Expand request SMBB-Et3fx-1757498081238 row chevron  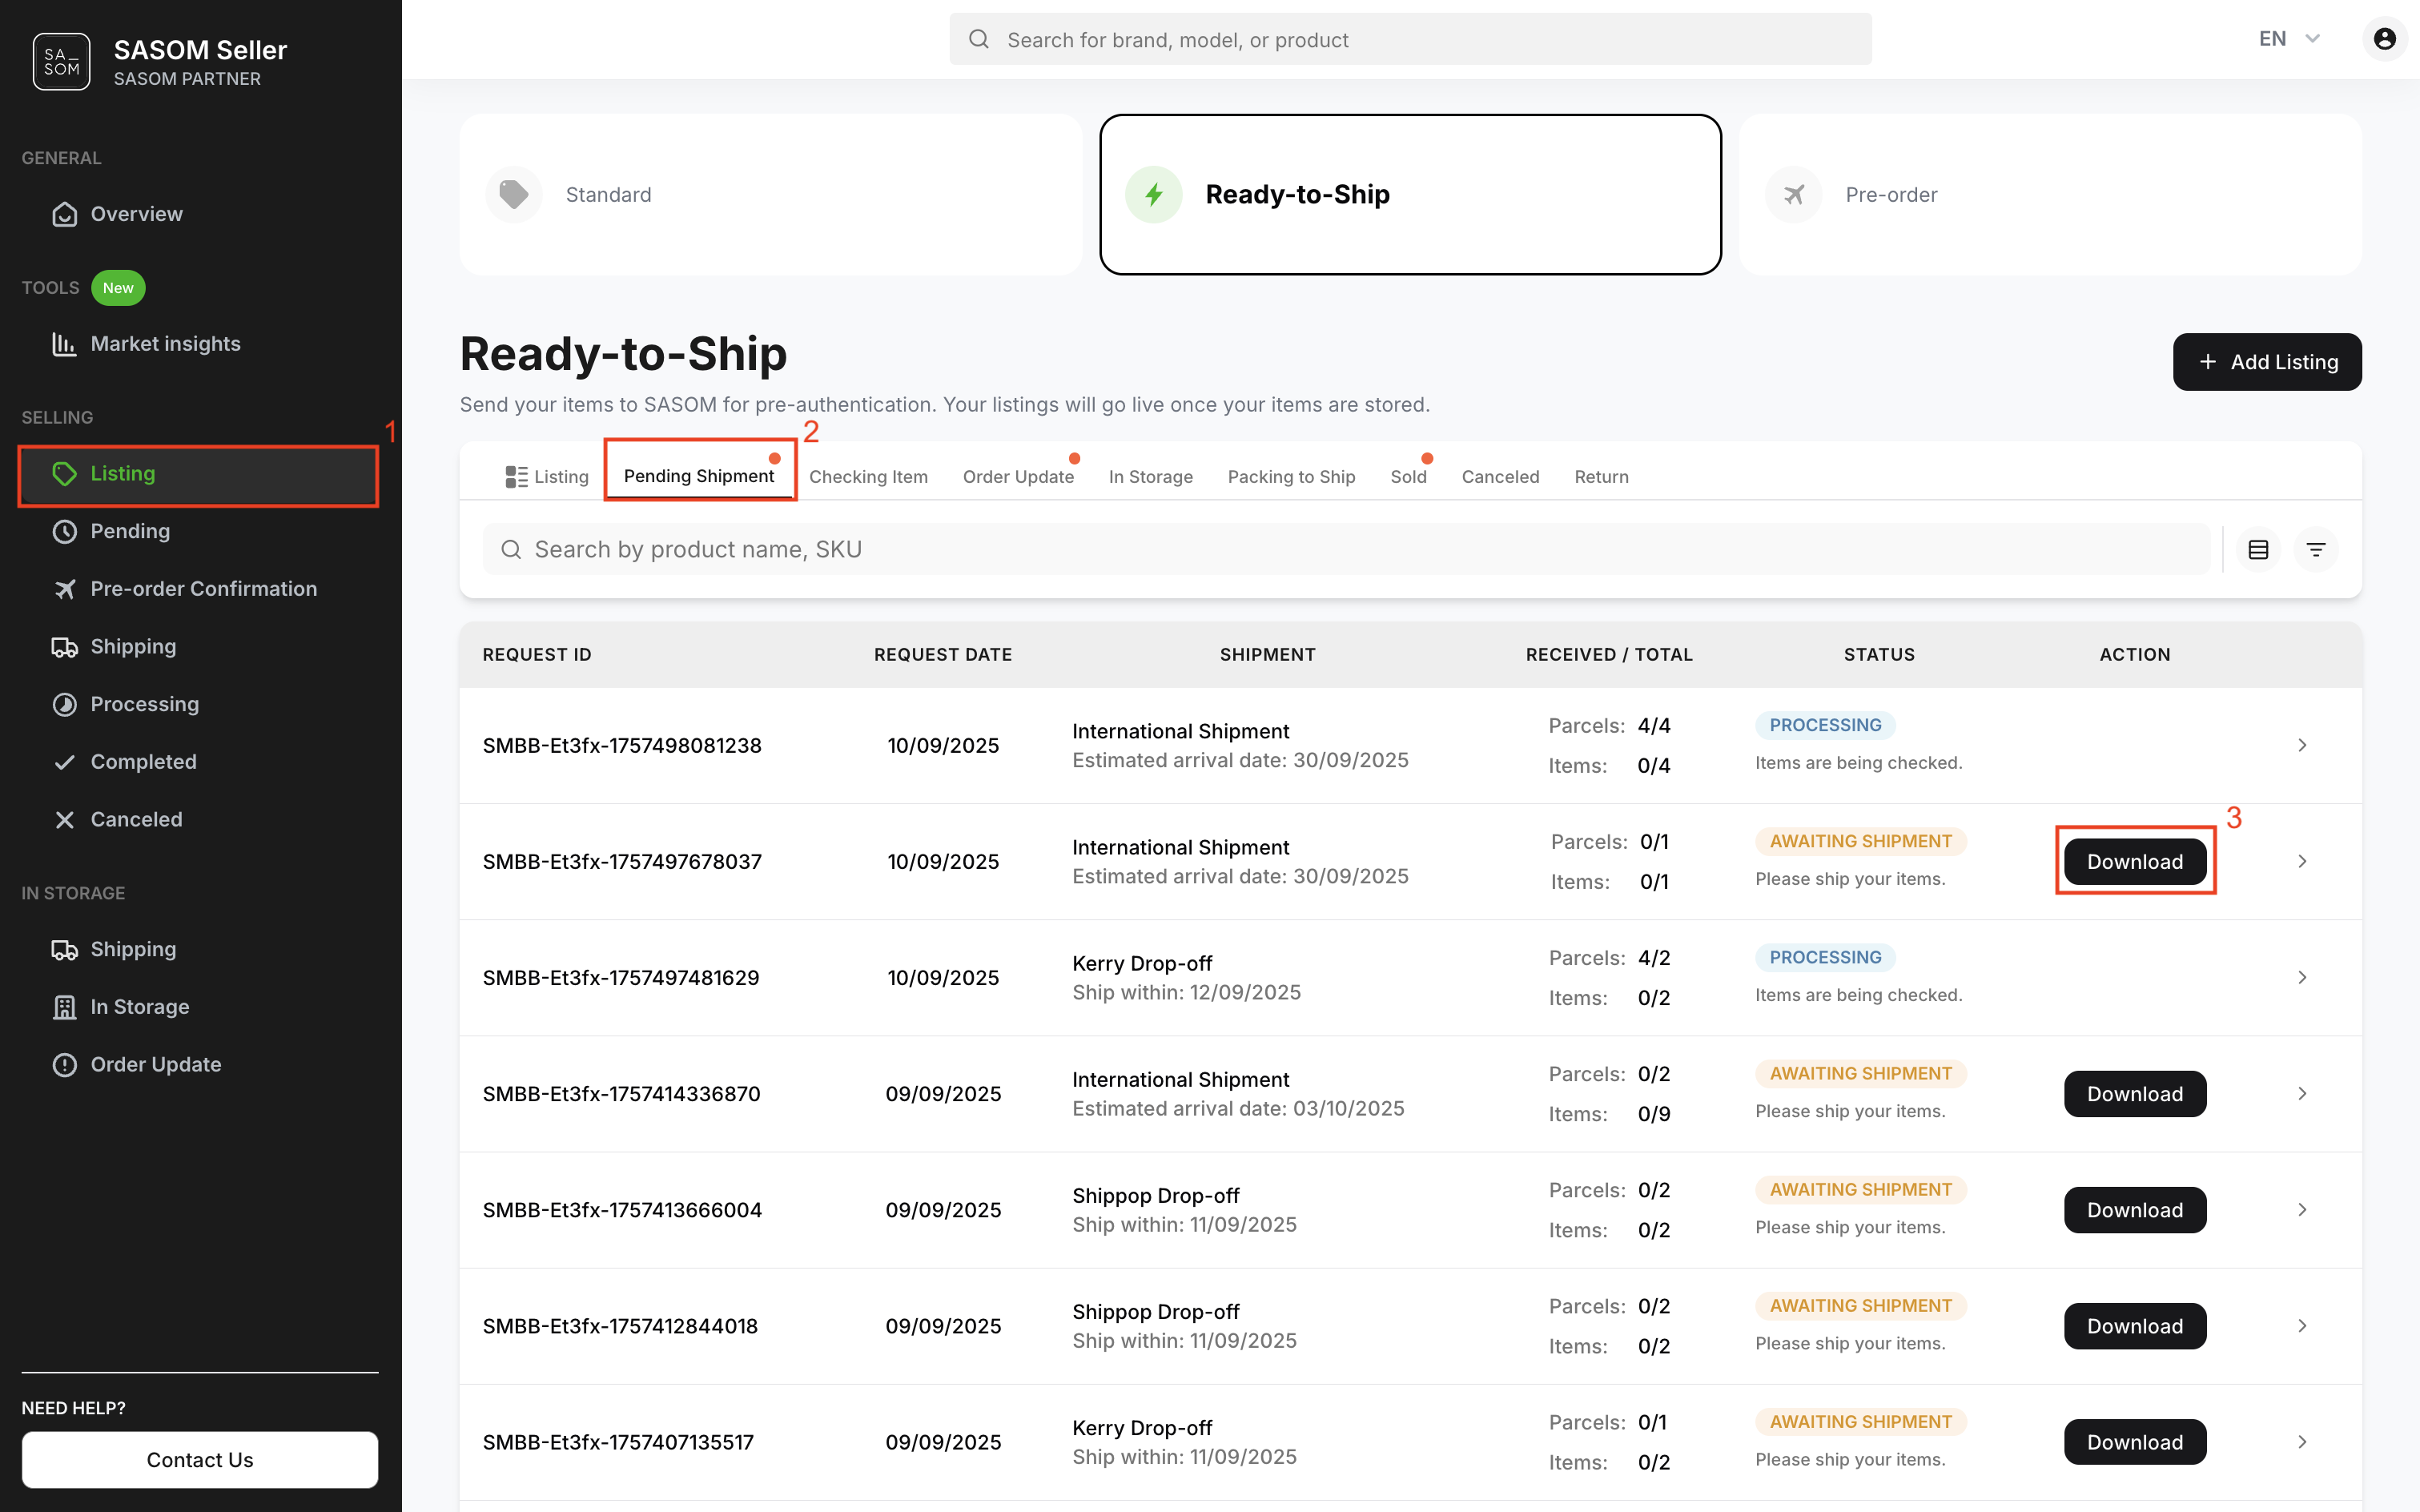pos(2302,745)
